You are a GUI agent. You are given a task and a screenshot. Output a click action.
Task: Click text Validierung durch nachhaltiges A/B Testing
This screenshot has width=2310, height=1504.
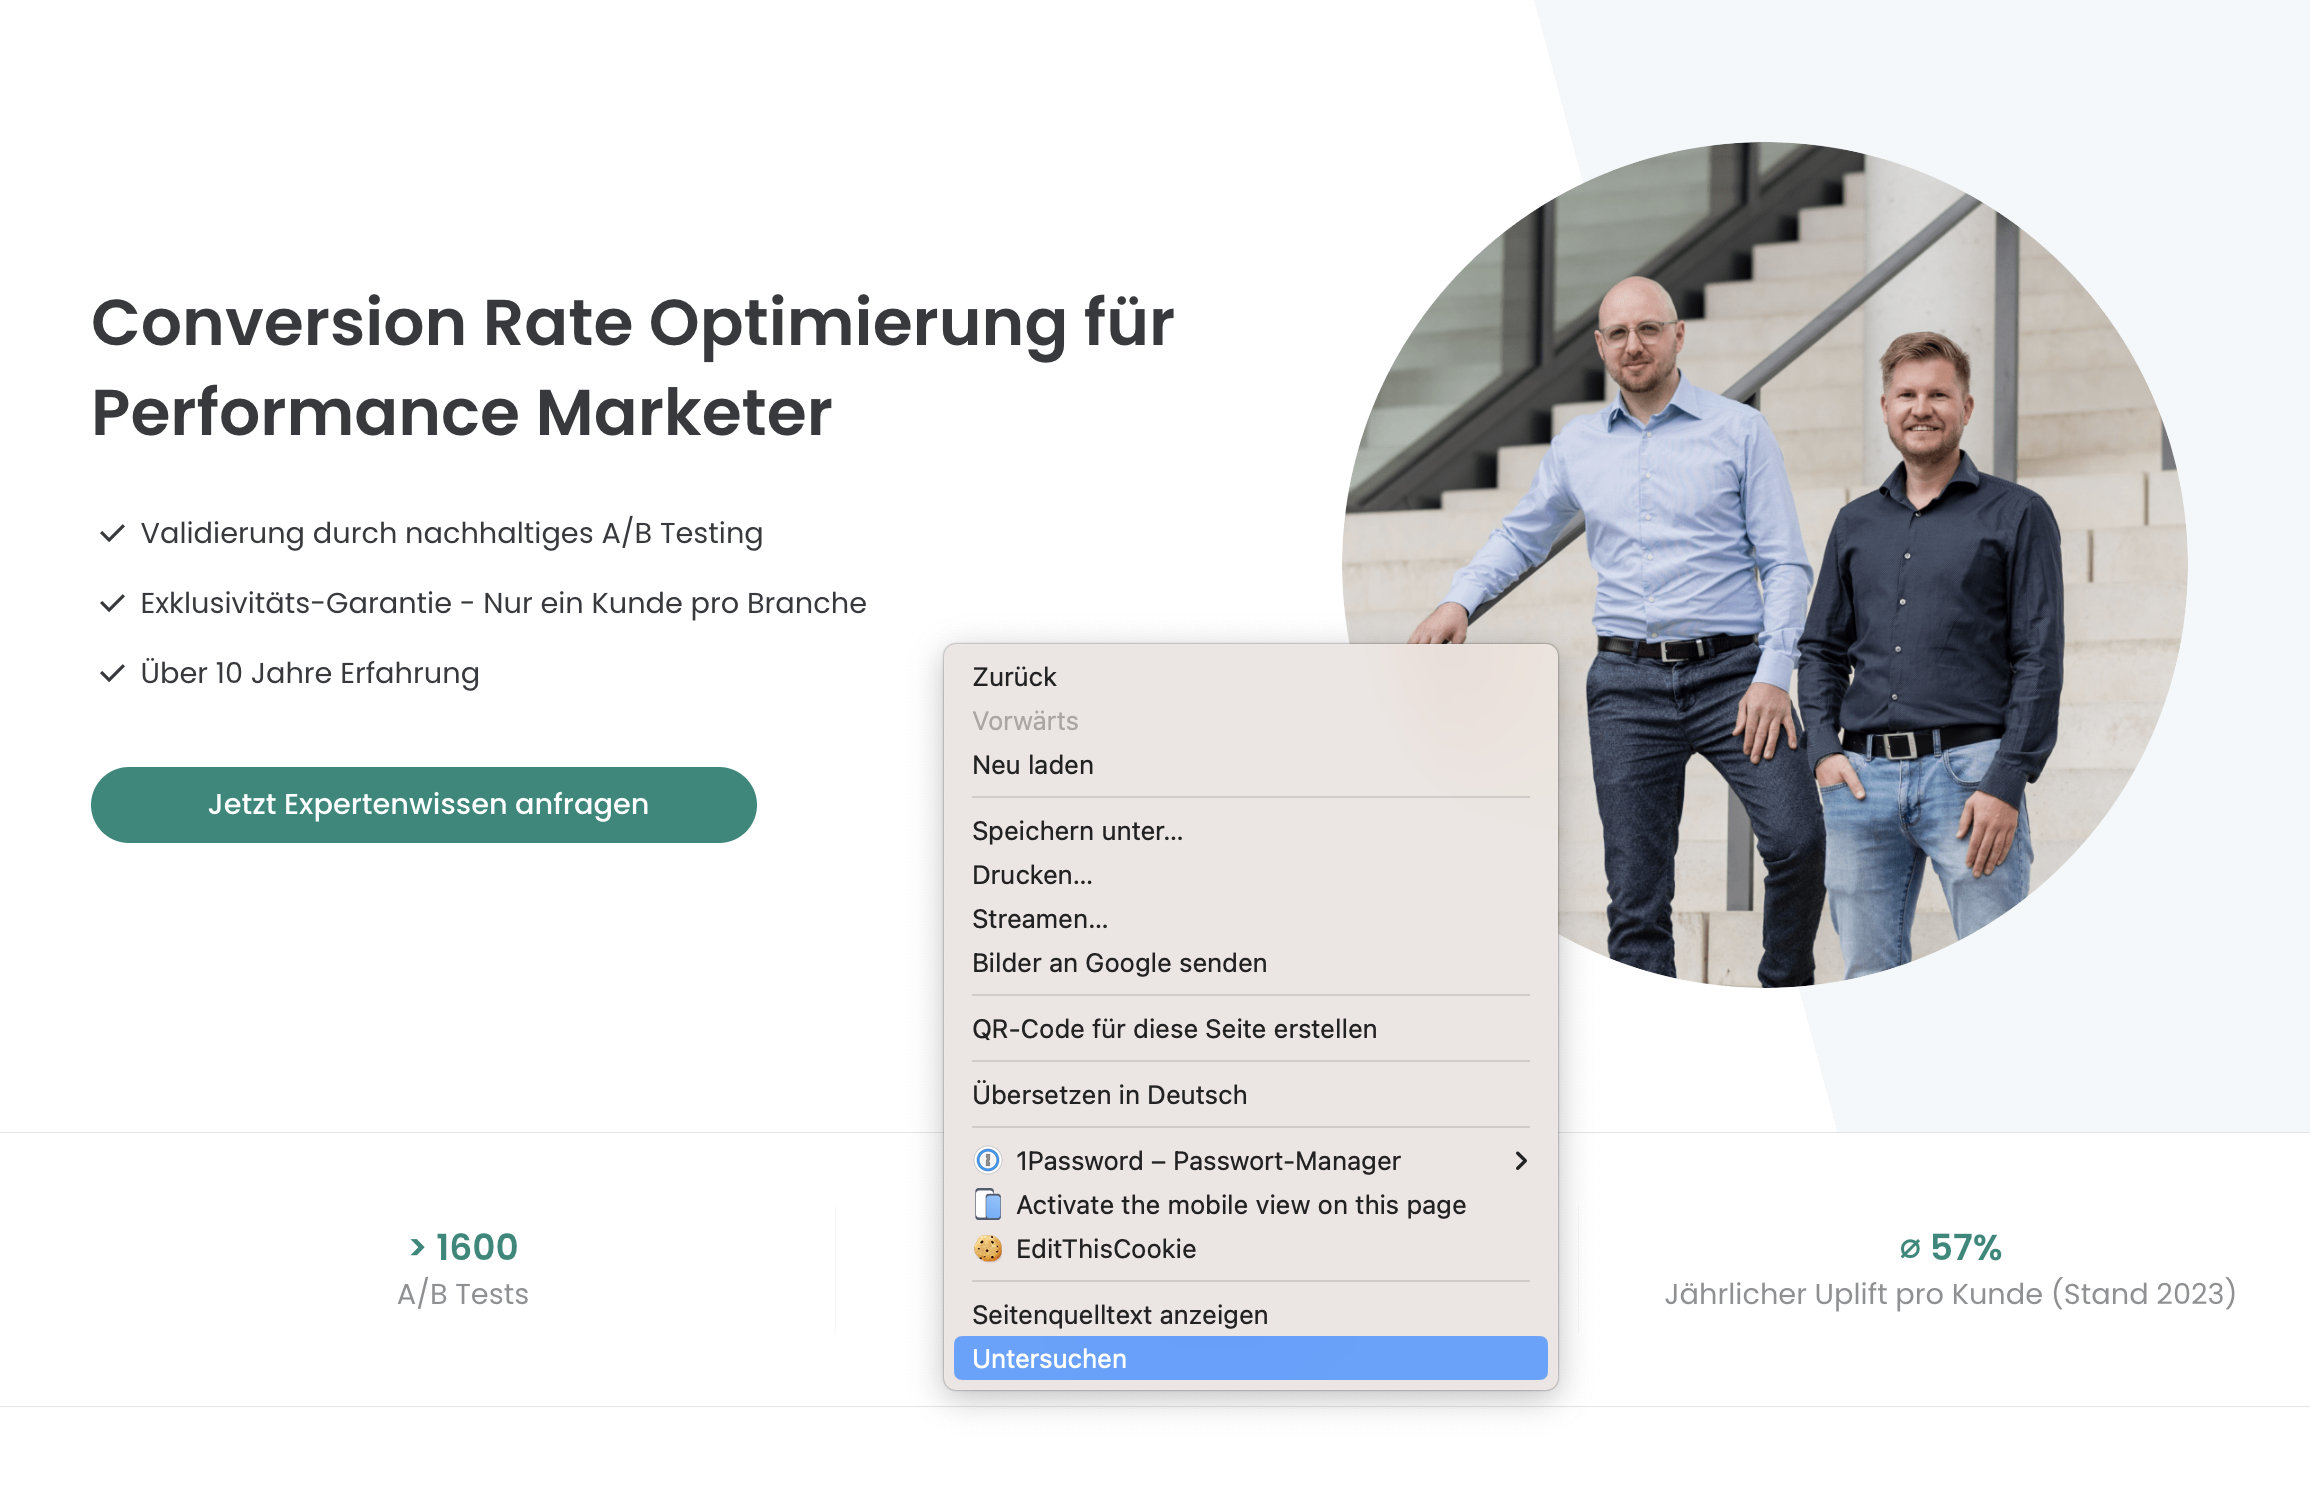[452, 533]
